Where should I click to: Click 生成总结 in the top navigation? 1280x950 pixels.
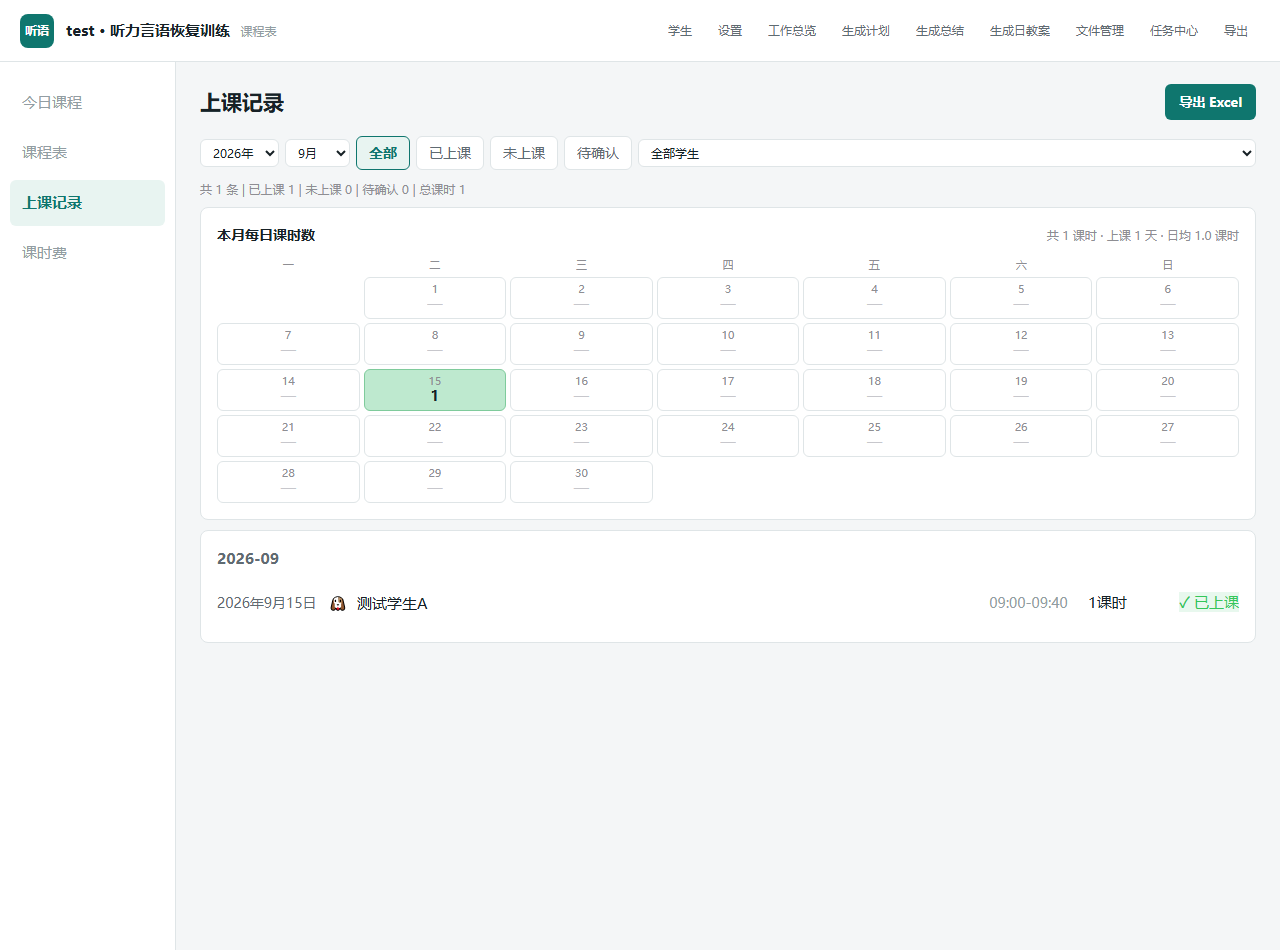[x=940, y=31]
